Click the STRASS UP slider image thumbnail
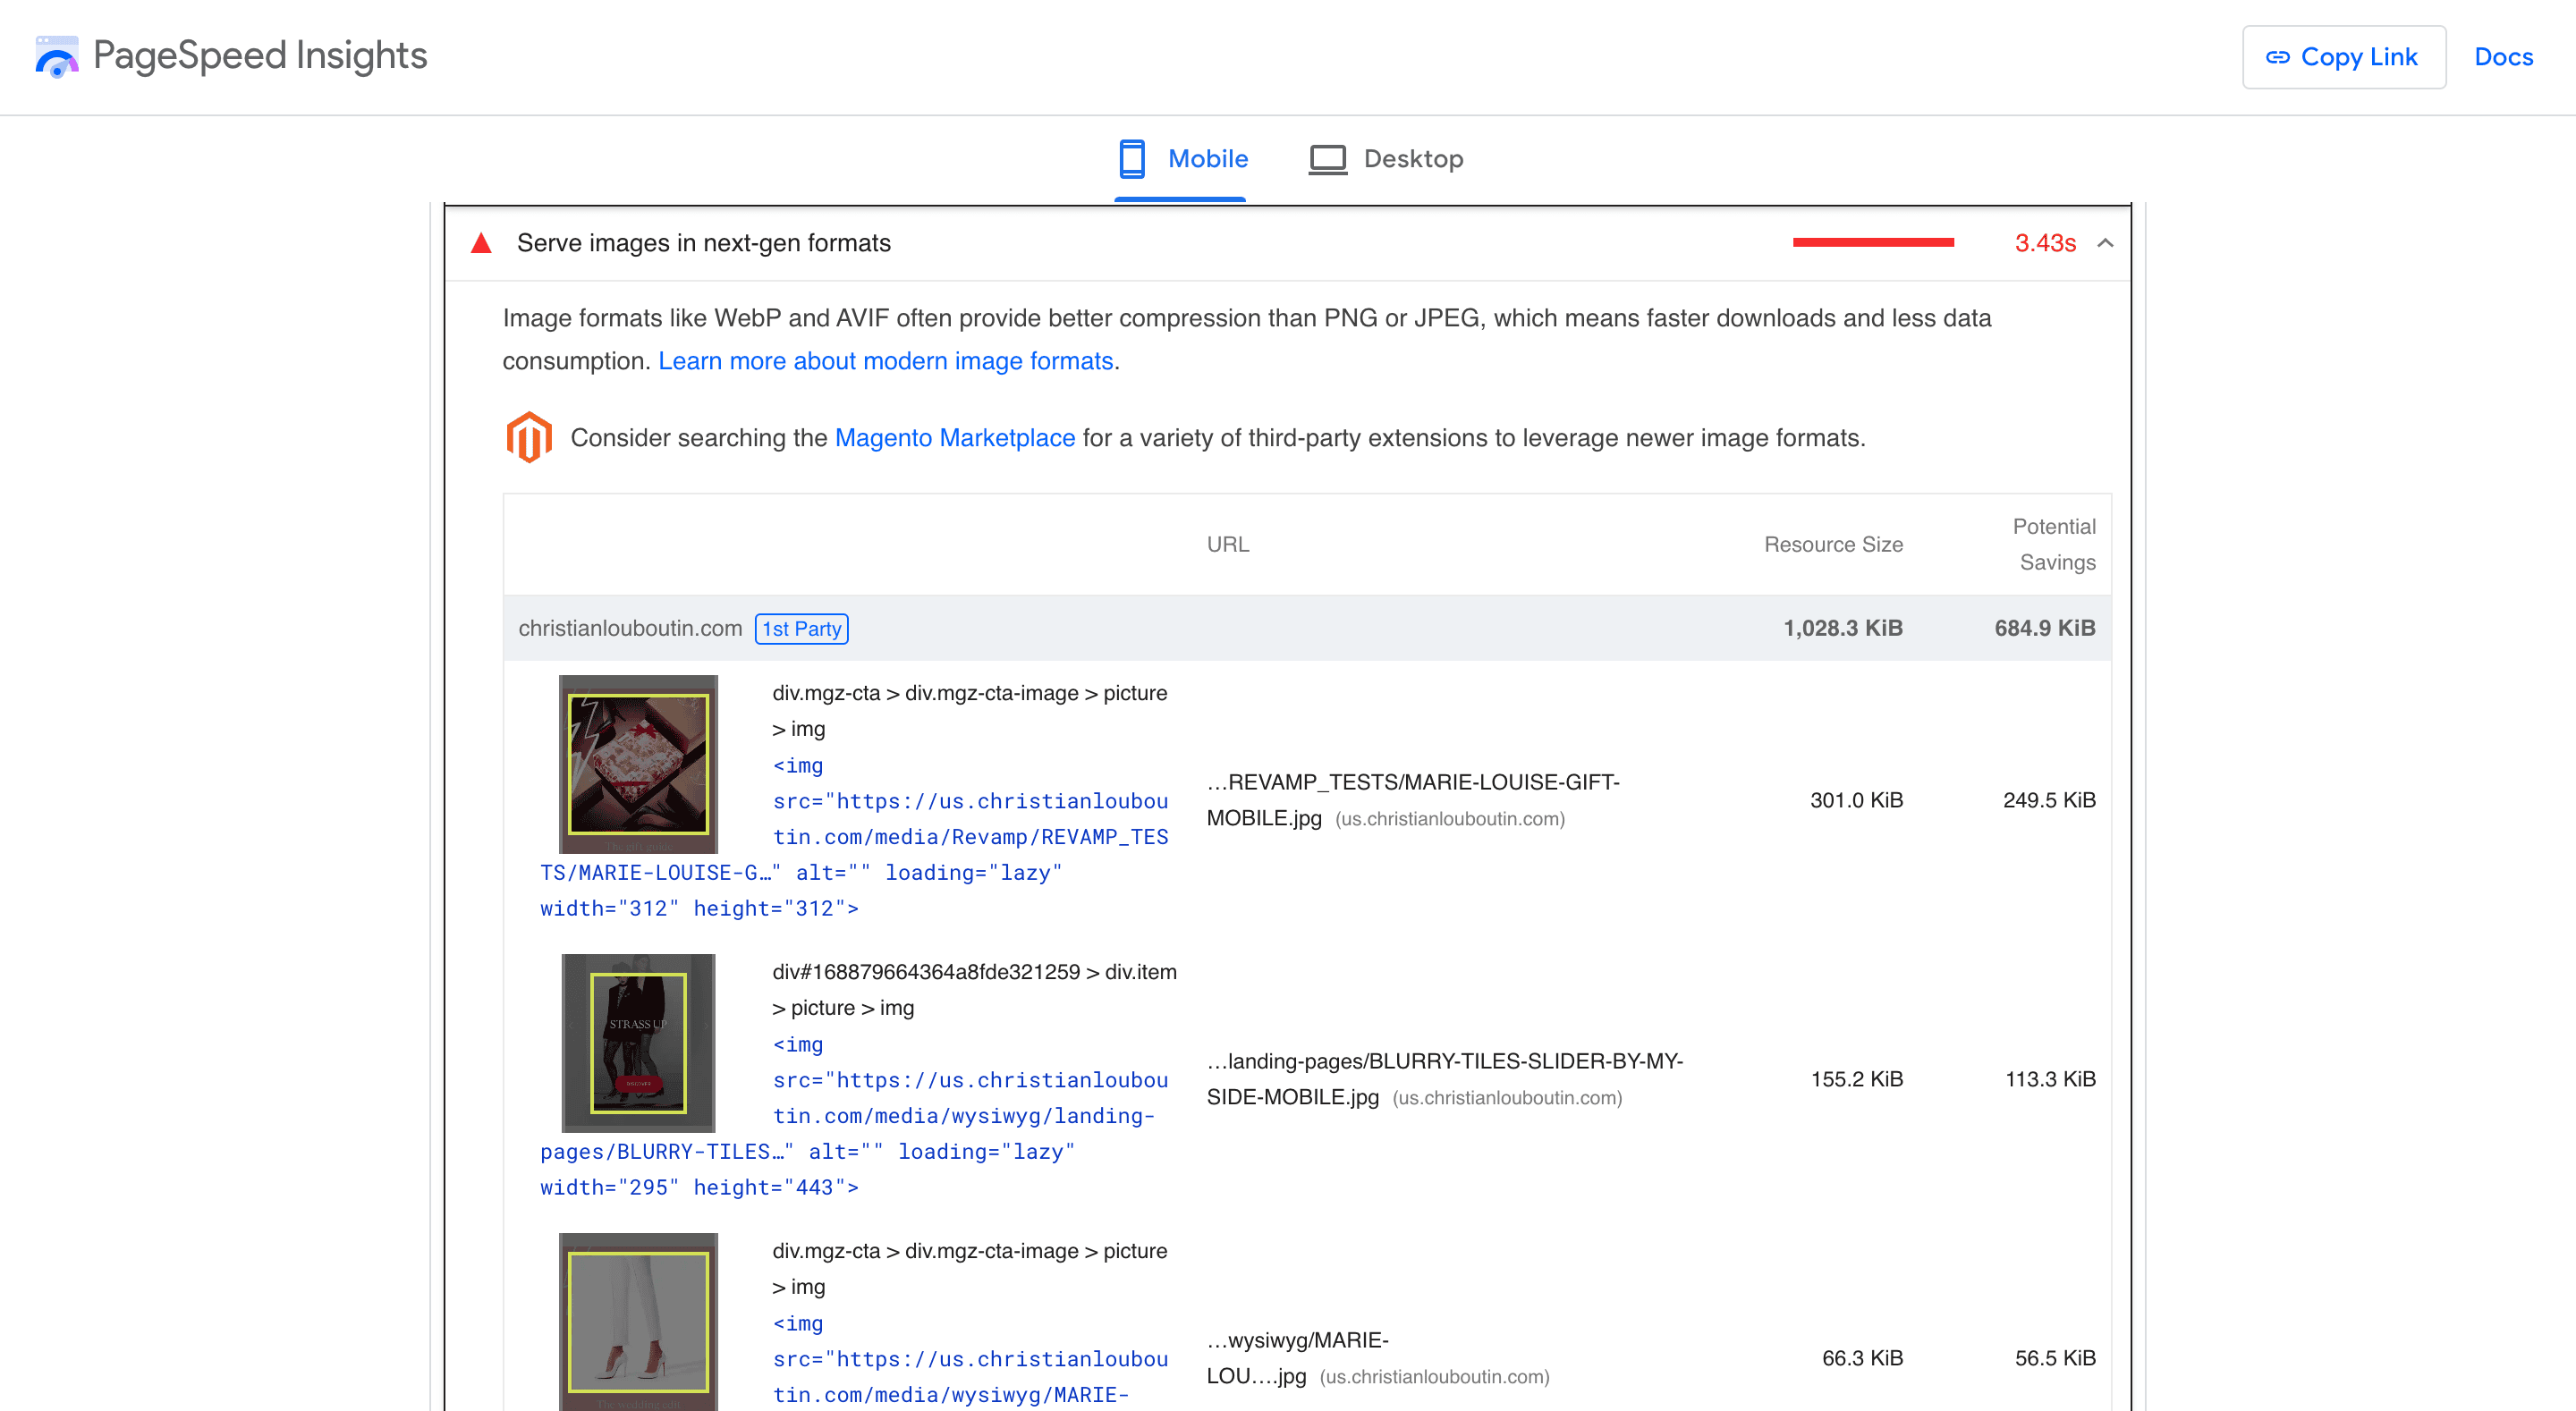2576x1411 pixels. (x=638, y=1042)
